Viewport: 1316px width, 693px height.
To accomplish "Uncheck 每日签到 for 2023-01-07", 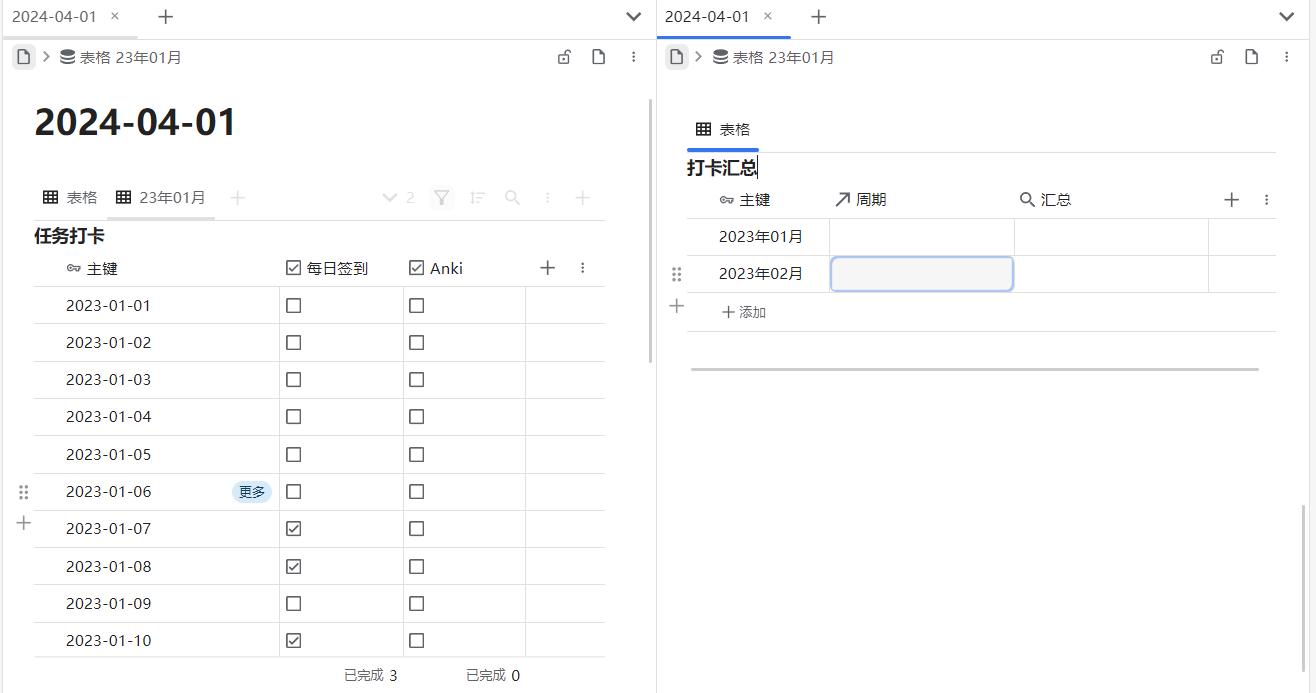I will pos(293,529).
